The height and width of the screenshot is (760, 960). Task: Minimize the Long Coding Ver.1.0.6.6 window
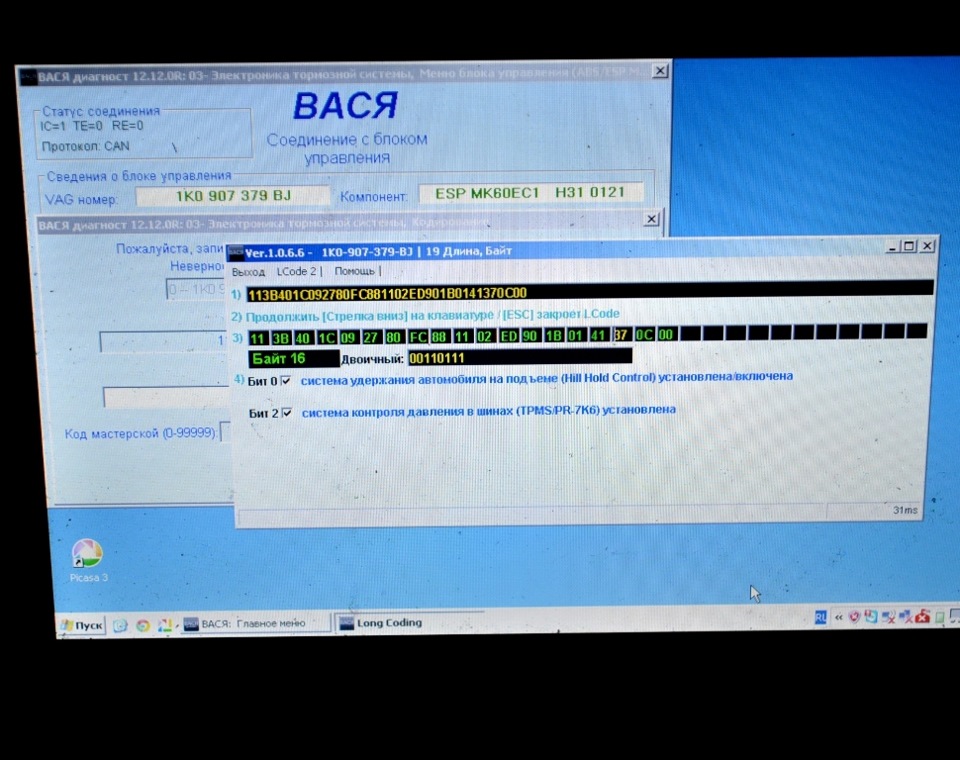(x=893, y=247)
